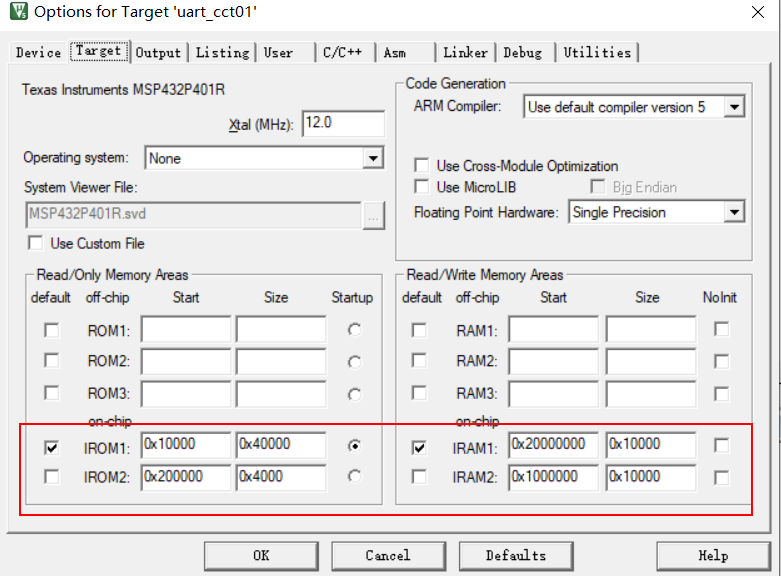Enable NoInit for RAM1
This screenshot has height=576, width=781.
[x=721, y=329]
